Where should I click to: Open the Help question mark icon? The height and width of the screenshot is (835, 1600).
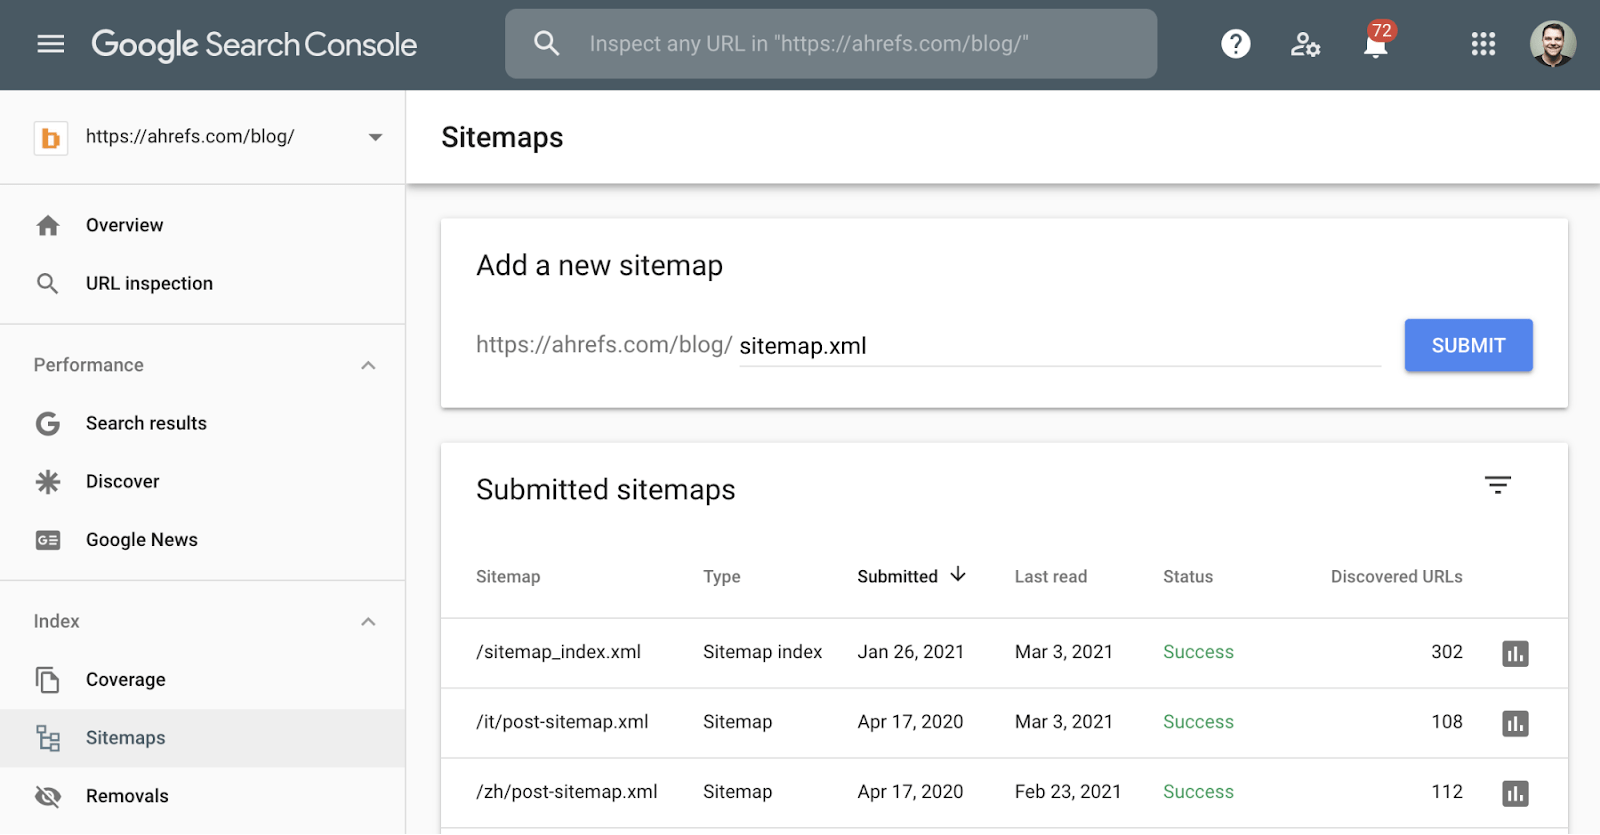pos(1235,44)
